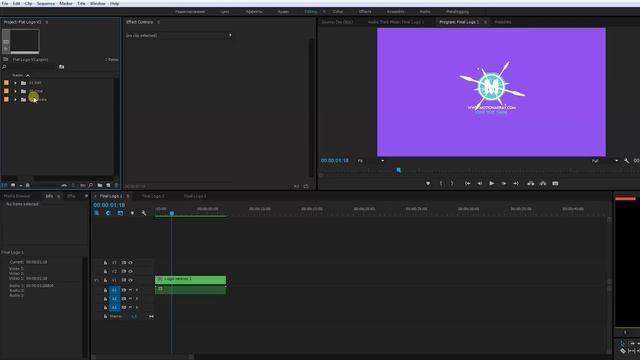
Task: Toggle sync lock on V2 track
Action: [x=124, y=271]
